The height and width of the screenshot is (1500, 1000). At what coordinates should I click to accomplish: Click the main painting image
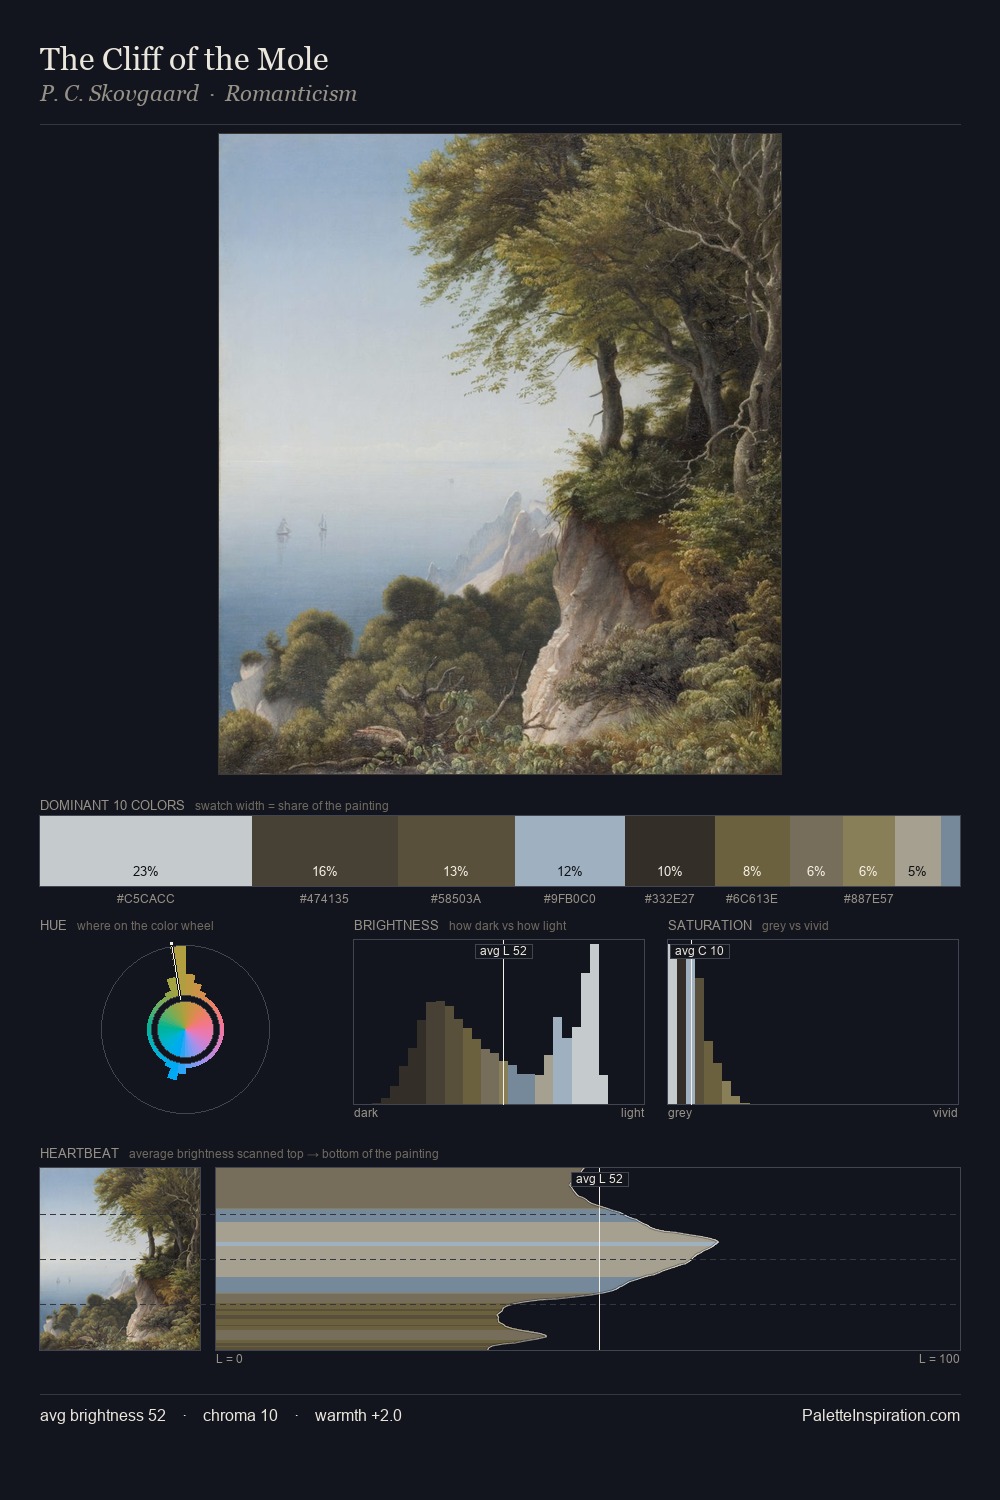pos(500,454)
